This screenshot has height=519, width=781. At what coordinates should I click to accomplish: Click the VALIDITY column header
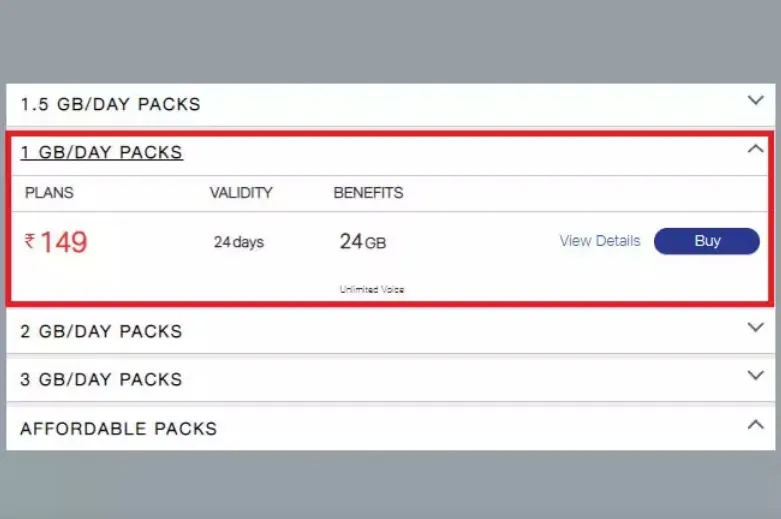pyautogui.click(x=241, y=193)
